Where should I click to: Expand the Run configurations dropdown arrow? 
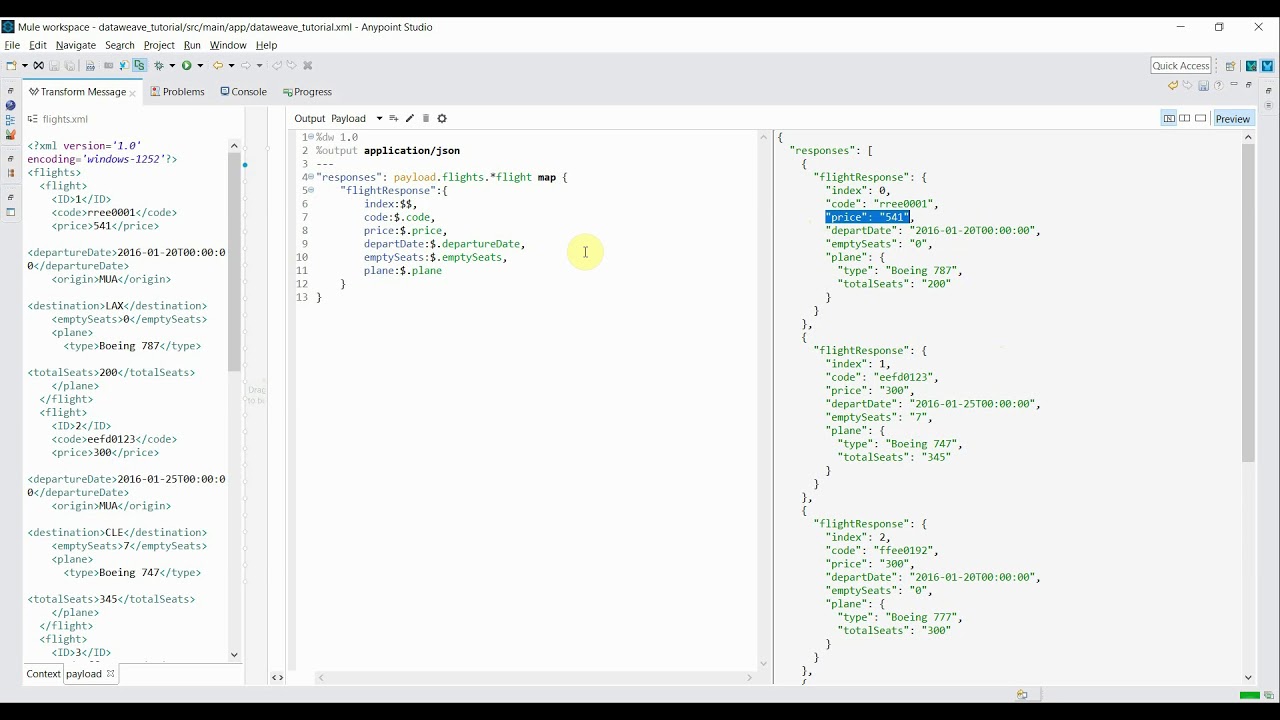[x=200, y=66]
